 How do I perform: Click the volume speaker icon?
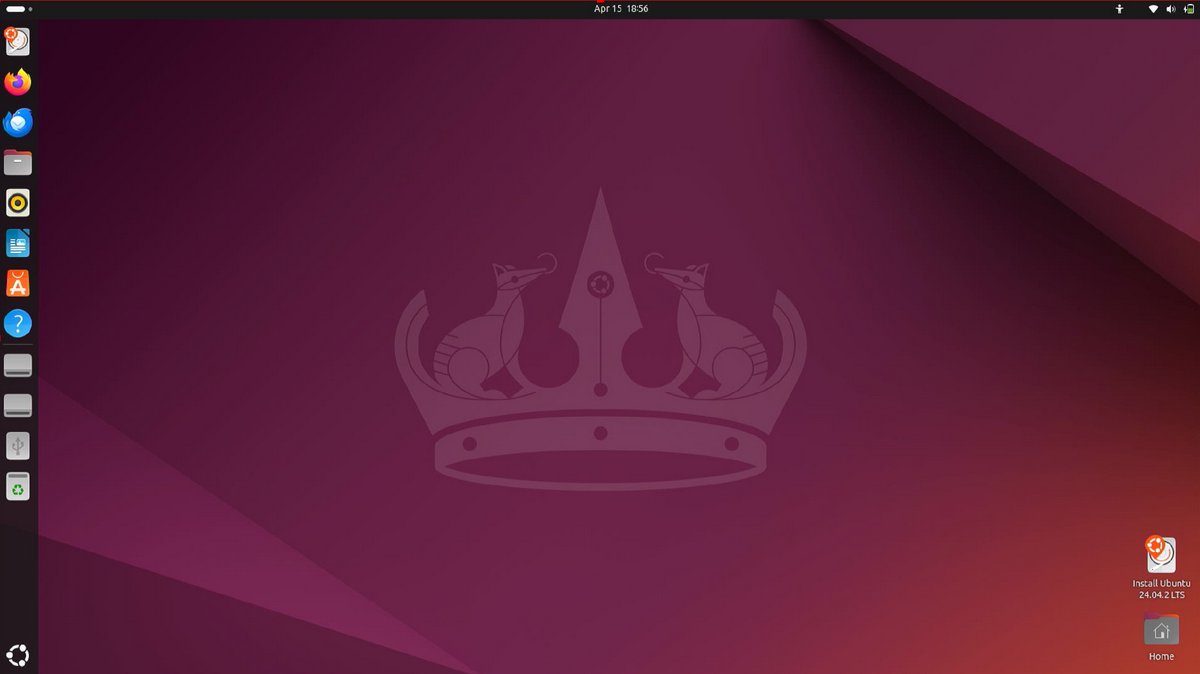1169,9
